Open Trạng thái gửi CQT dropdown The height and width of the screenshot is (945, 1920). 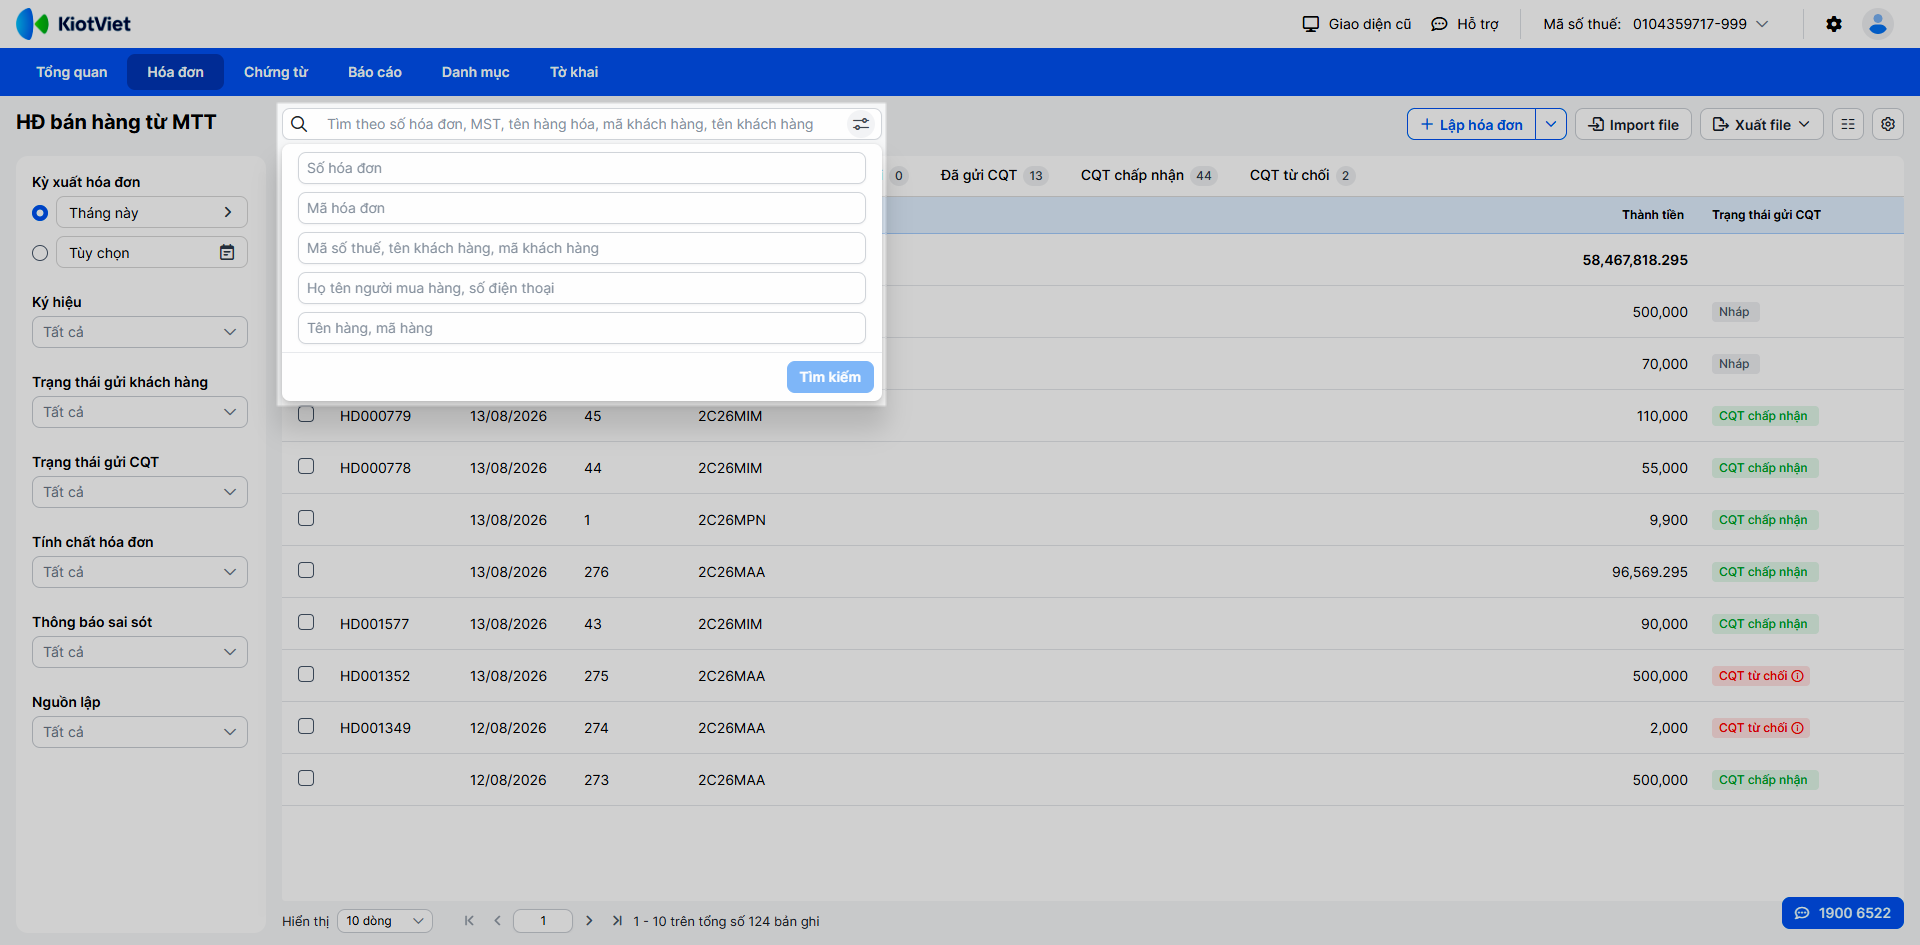(140, 492)
